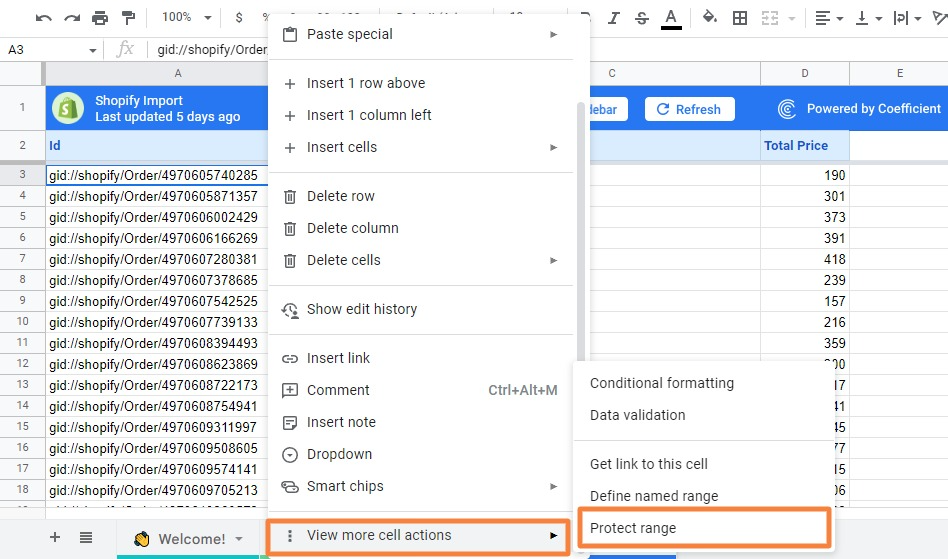This screenshot has height=559, width=948.
Task: Expand the merge cells dropdown arrow
Action: pos(791,19)
